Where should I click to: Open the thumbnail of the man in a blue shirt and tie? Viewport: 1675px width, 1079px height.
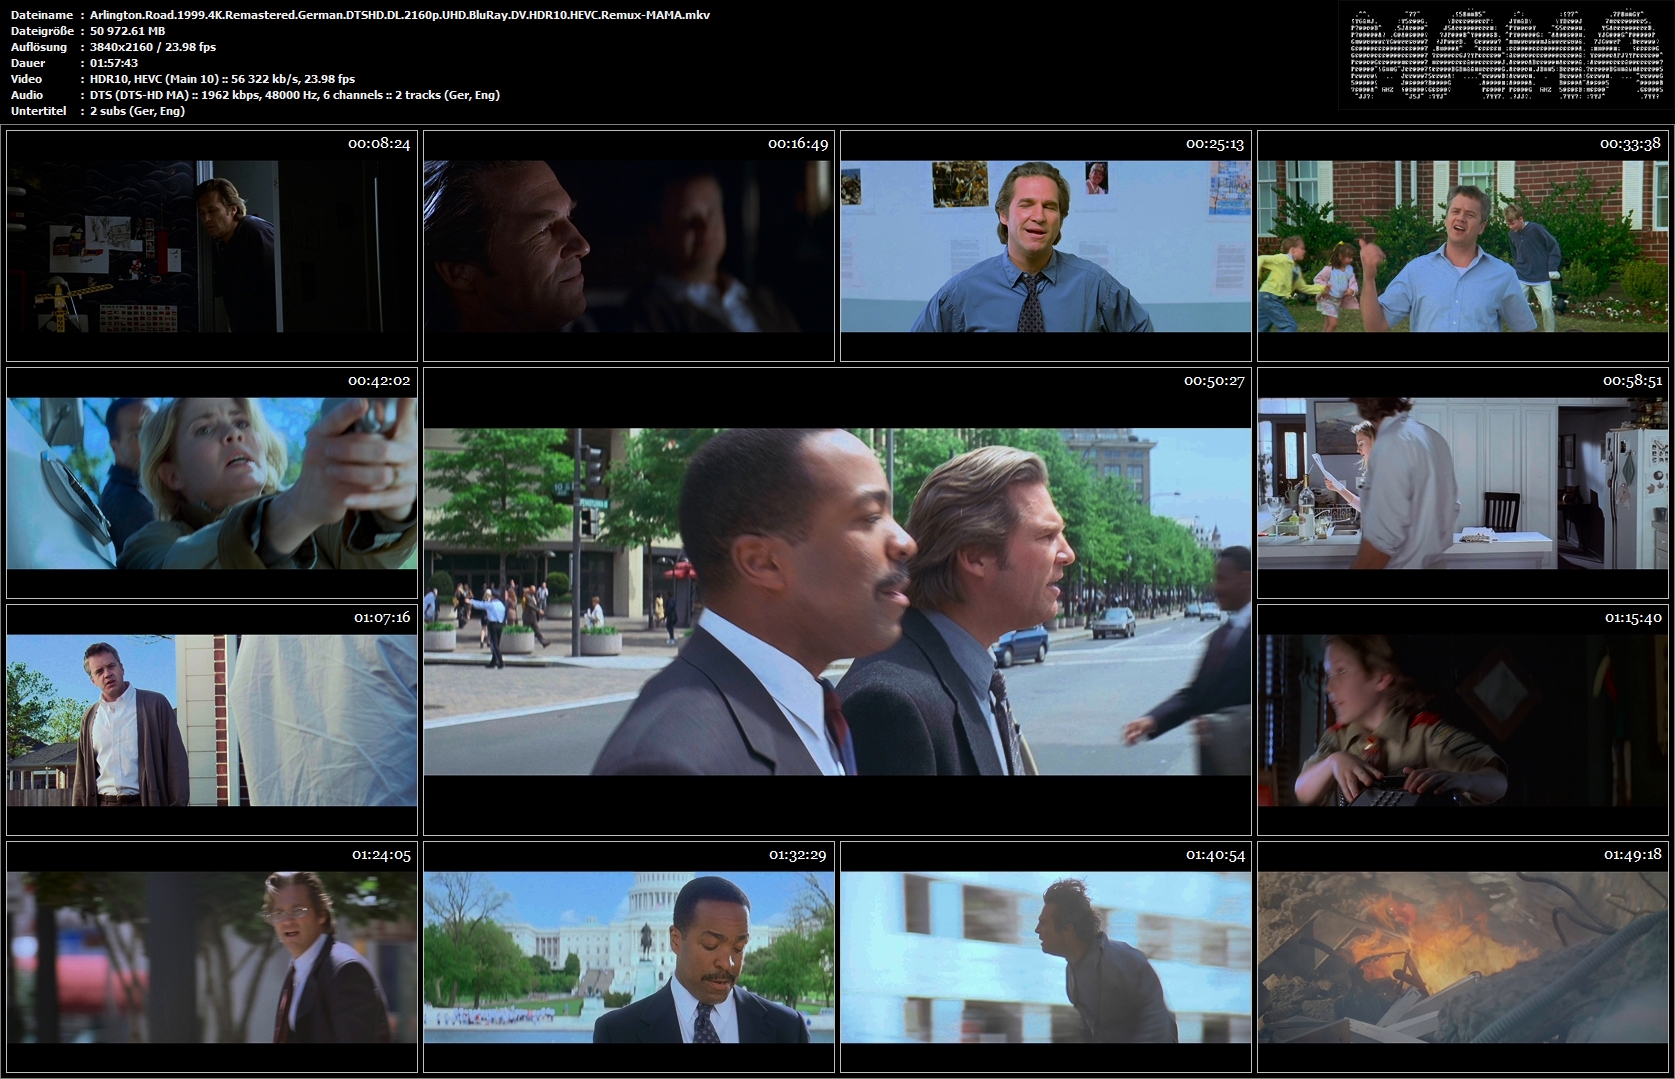[x=1046, y=246]
